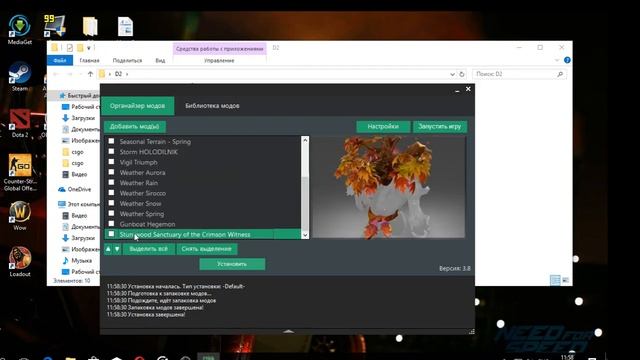Check the Seasonal Terrain - Spring mod
Viewport: 640px width, 360px height.
(111, 141)
